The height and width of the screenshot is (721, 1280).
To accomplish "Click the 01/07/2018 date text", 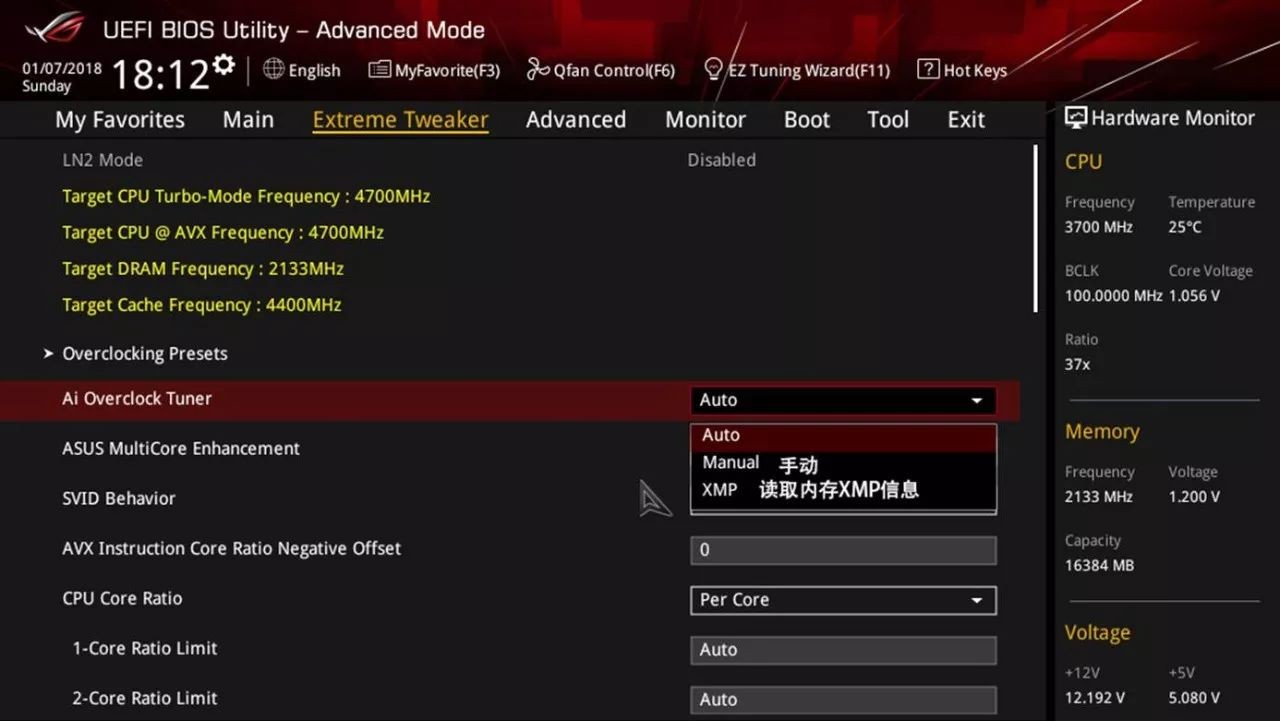I will 62,69.
